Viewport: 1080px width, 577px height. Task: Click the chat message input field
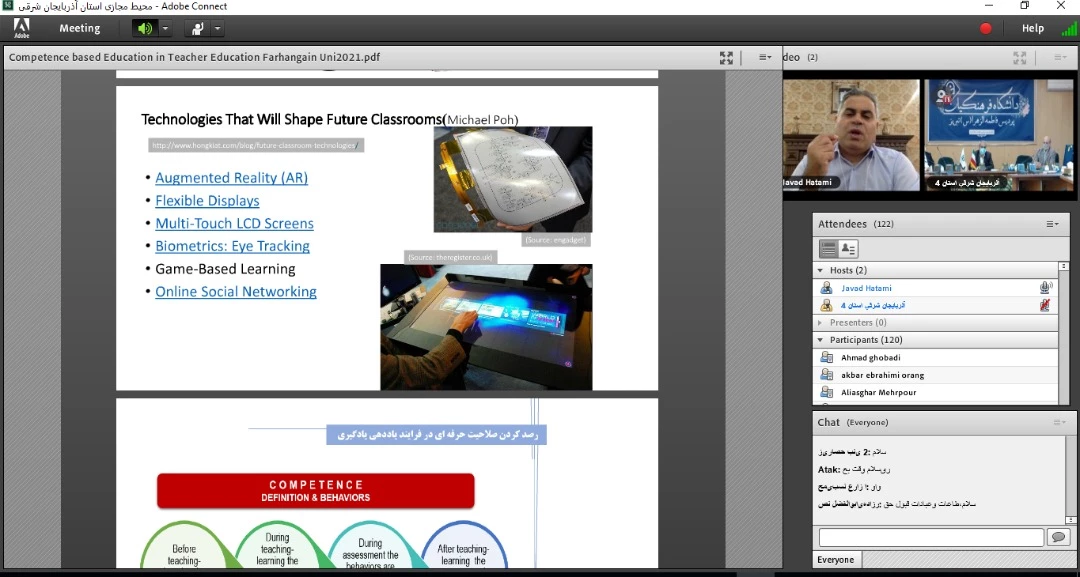tap(930, 538)
